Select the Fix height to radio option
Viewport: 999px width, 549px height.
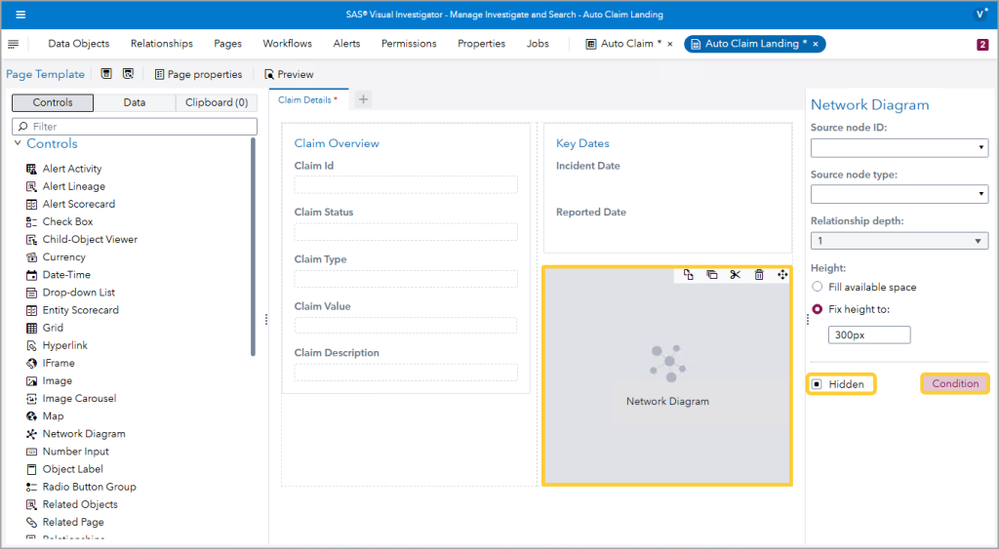point(817,309)
